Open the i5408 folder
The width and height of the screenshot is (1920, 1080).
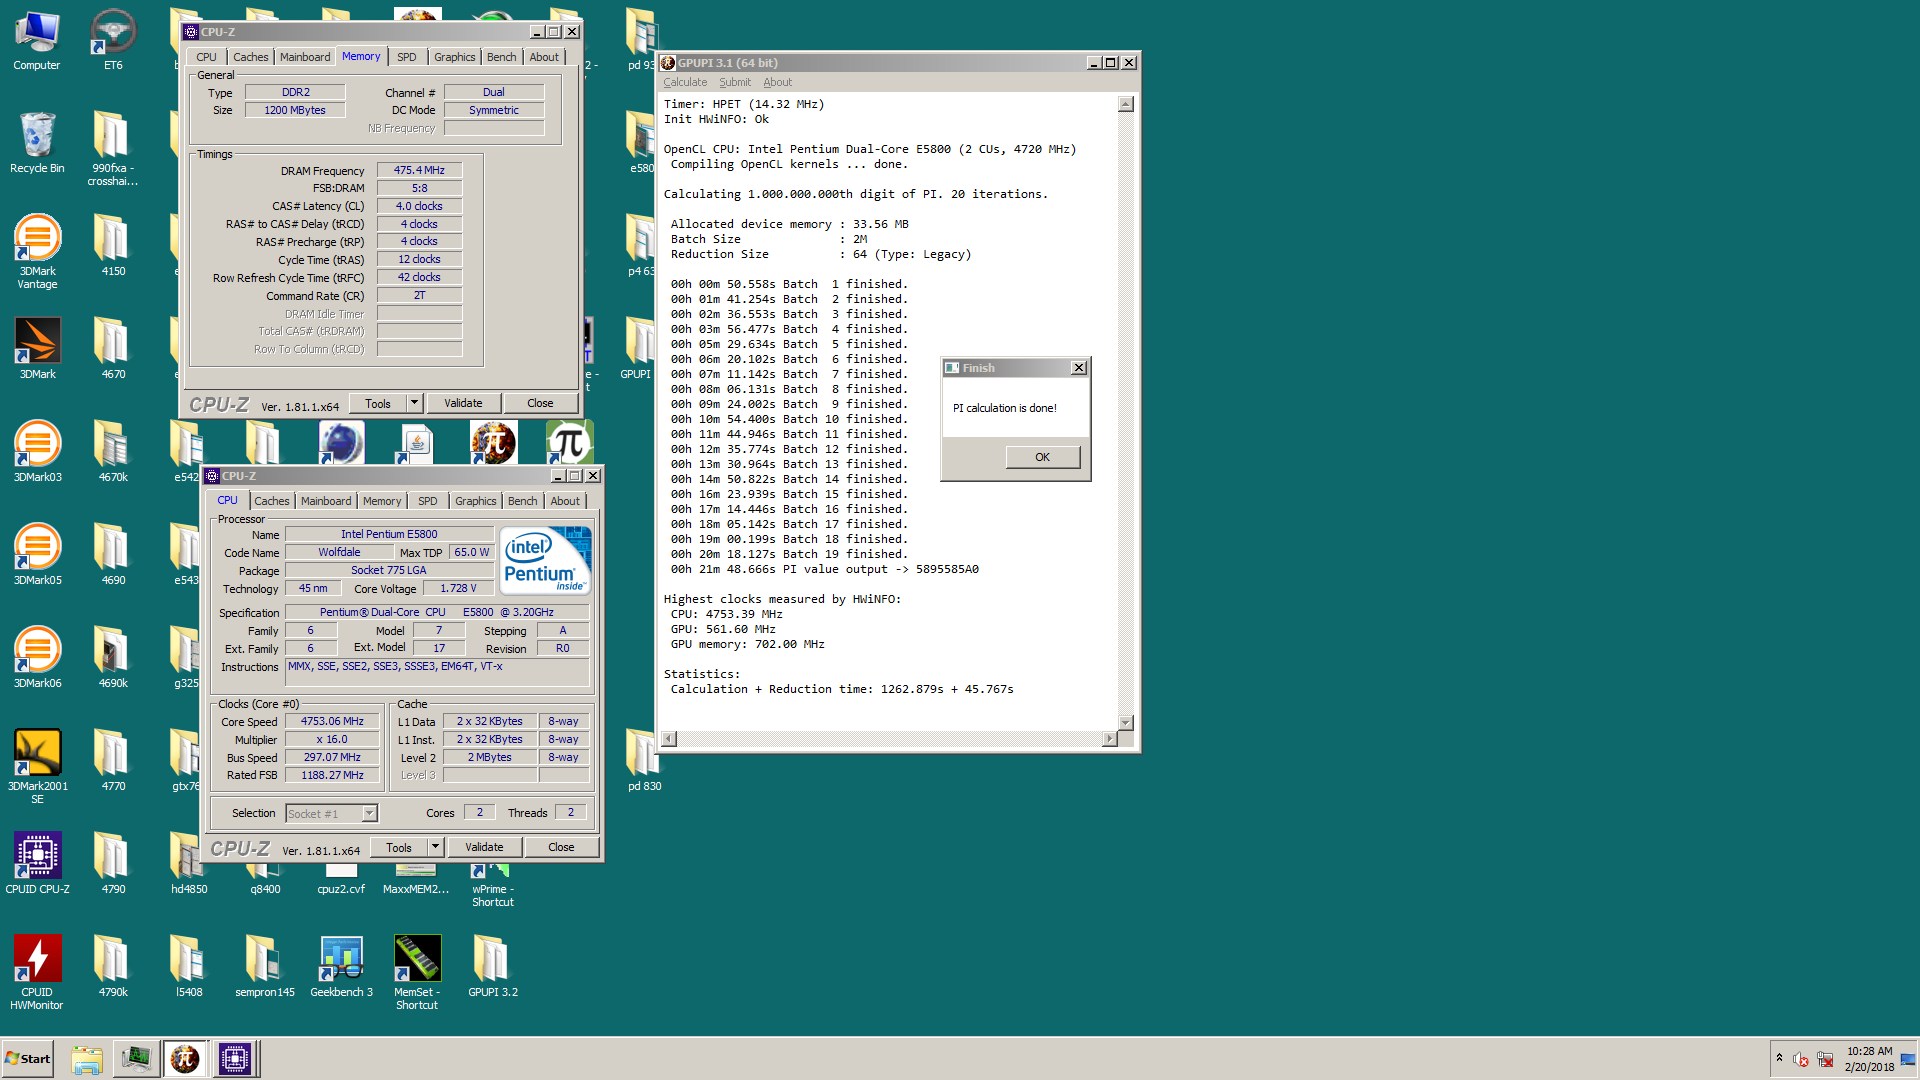click(189, 966)
